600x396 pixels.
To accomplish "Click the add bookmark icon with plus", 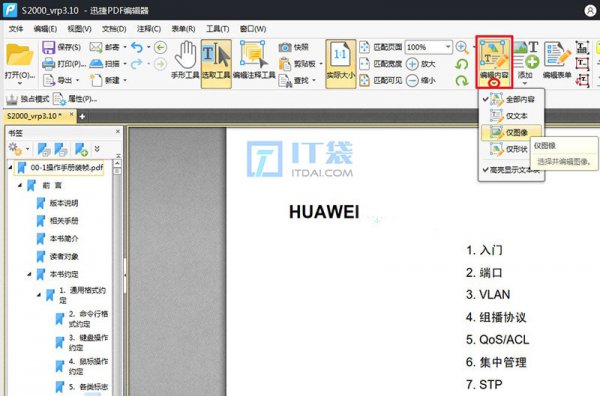I will (81, 149).
